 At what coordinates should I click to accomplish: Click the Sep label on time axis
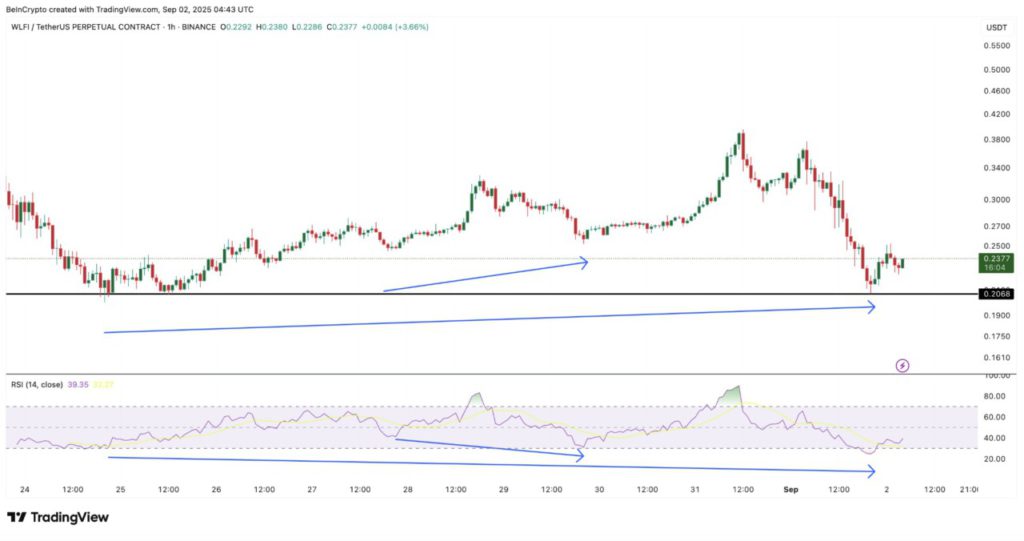pos(791,490)
